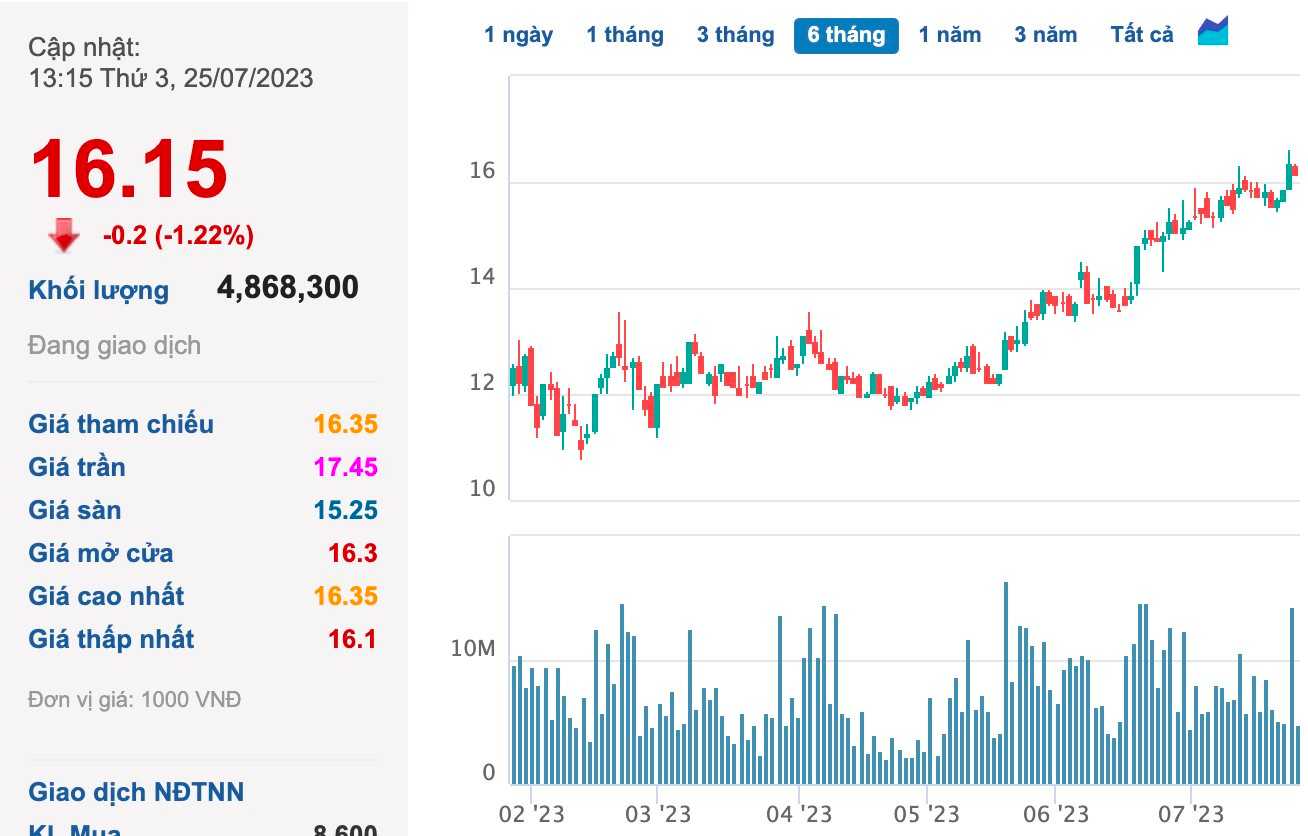Select lowest price value 16.1
Viewport: 1308px width, 836px height.
point(353,639)
